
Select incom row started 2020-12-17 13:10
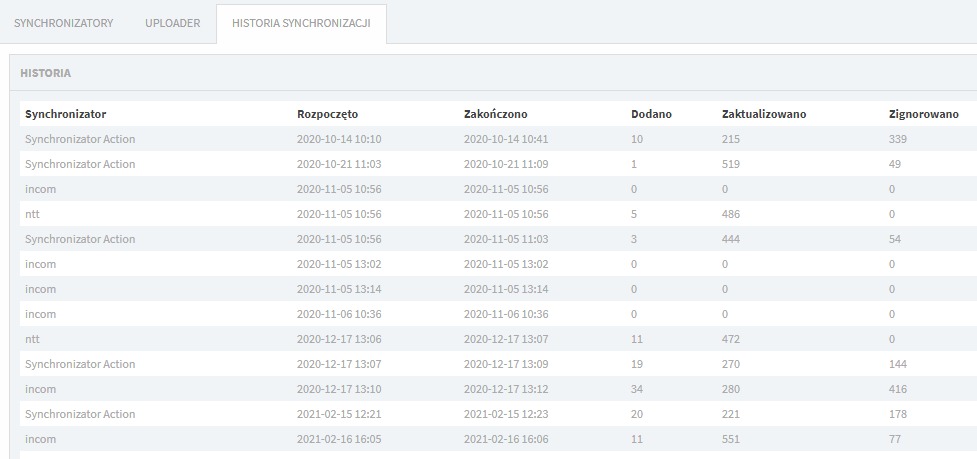(x=498, y=389)
